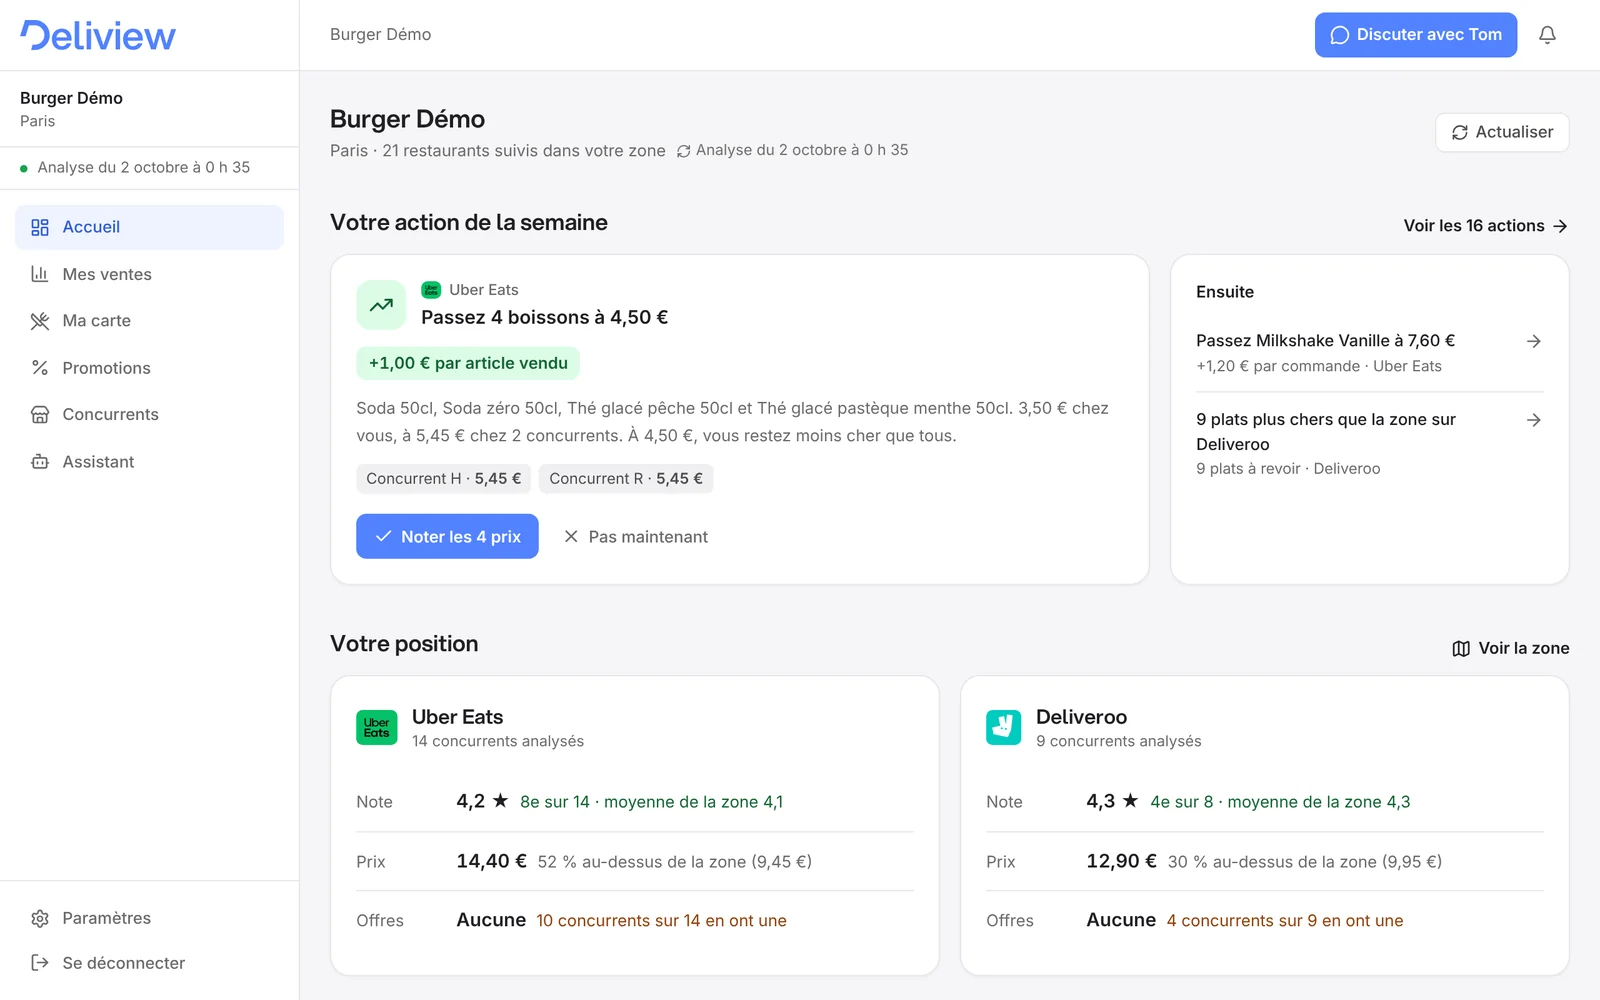Click the trending-up icon in action card

pos(381,305)
